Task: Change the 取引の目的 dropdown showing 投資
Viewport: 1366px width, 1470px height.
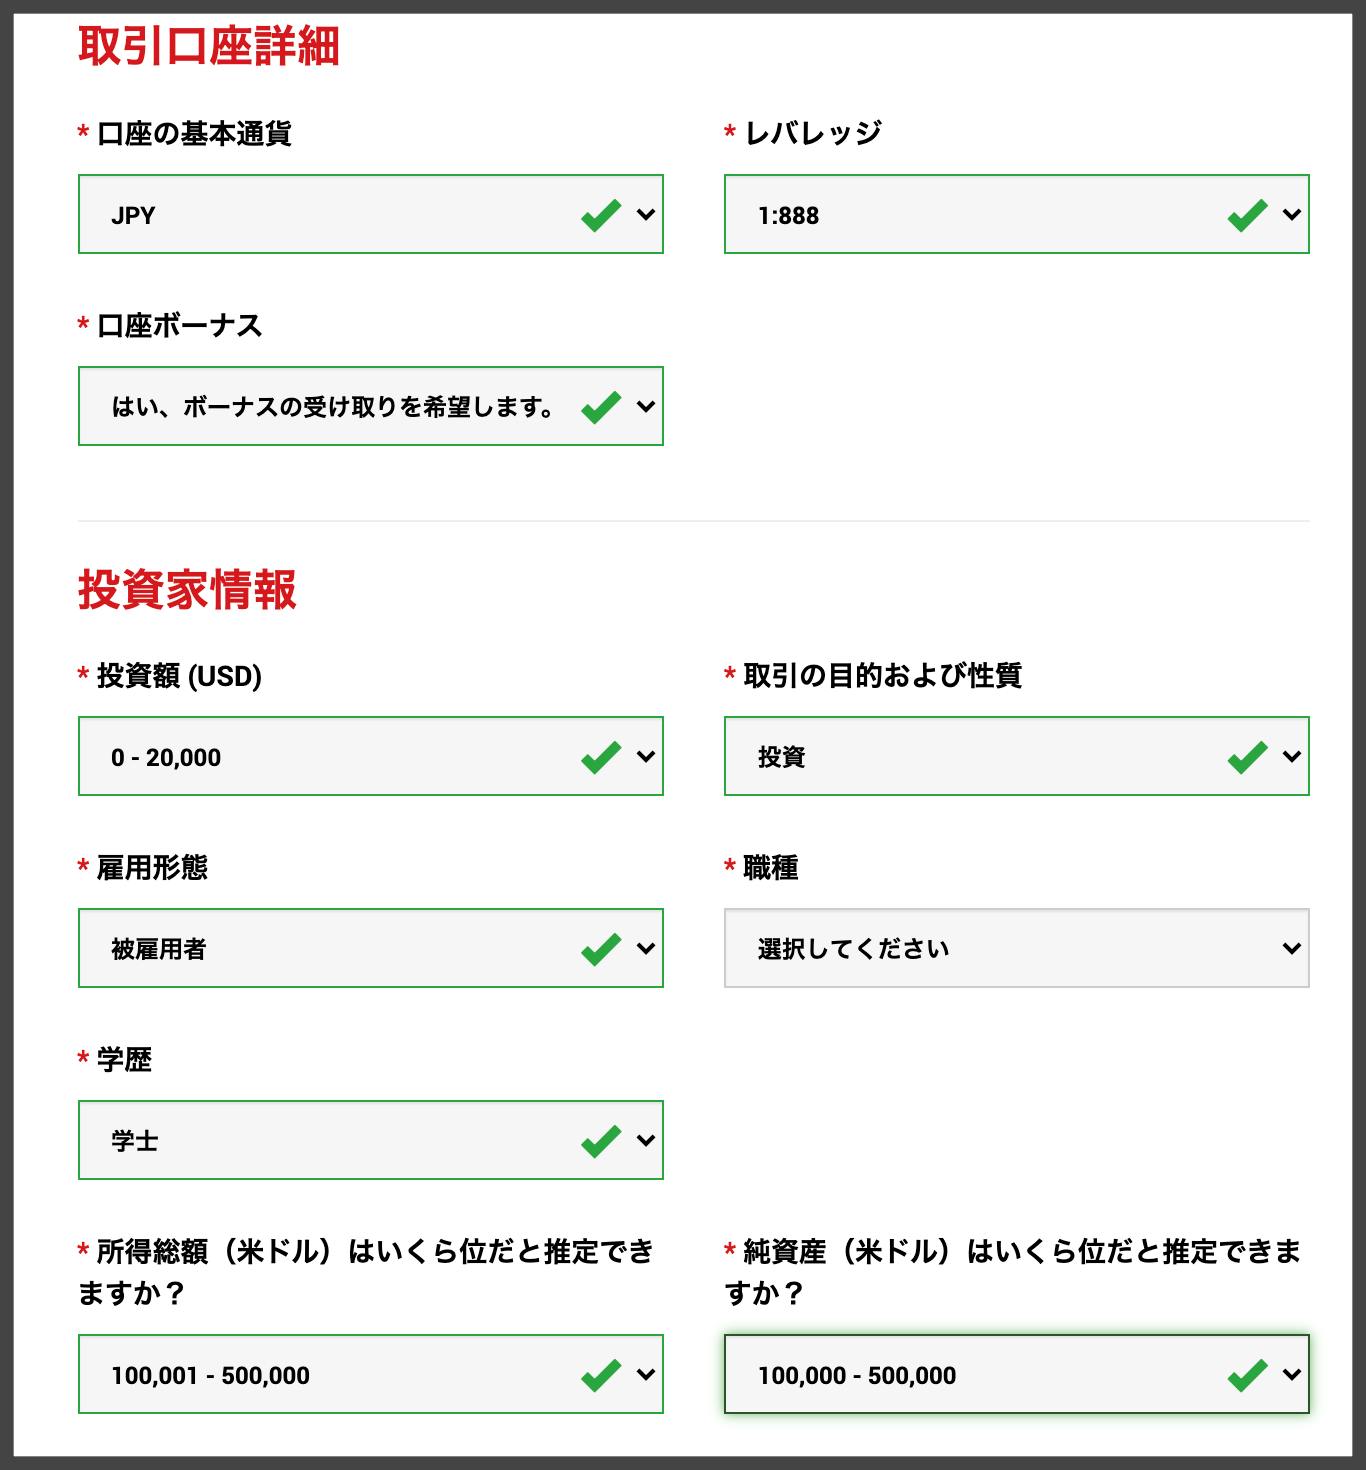Action: pos(1017,756)
